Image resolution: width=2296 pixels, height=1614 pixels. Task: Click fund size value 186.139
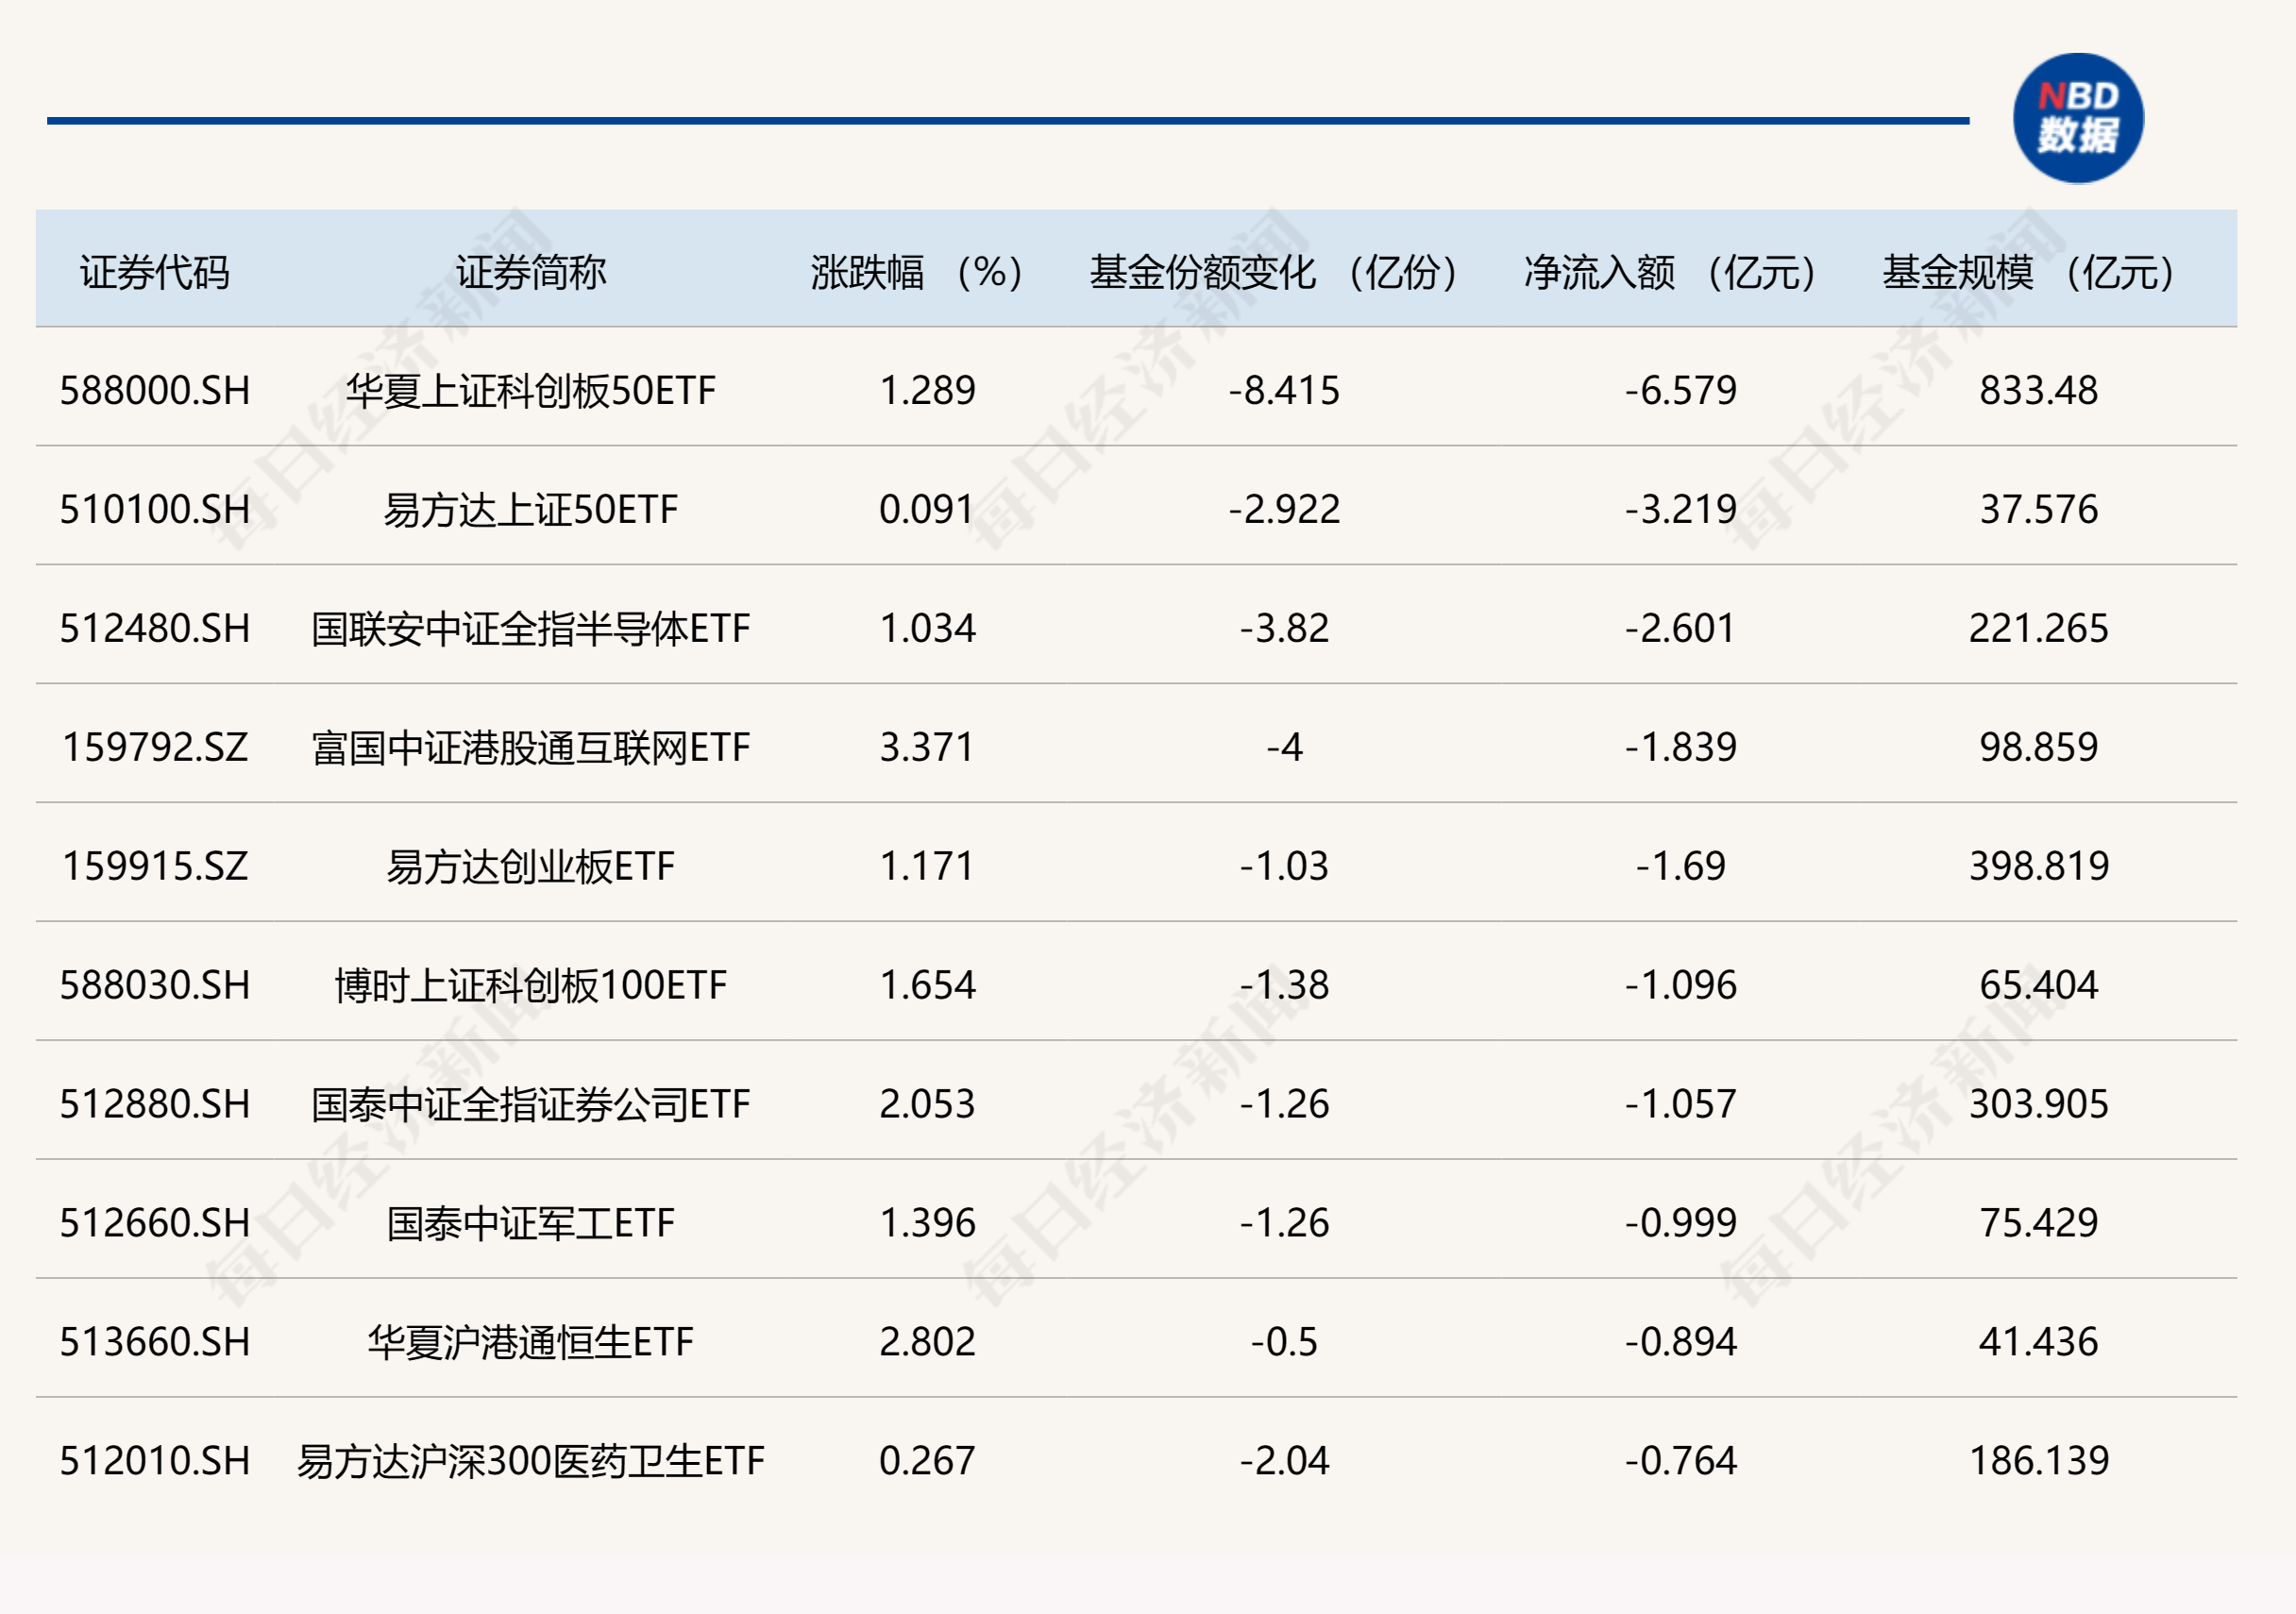pos(2038,1461)
